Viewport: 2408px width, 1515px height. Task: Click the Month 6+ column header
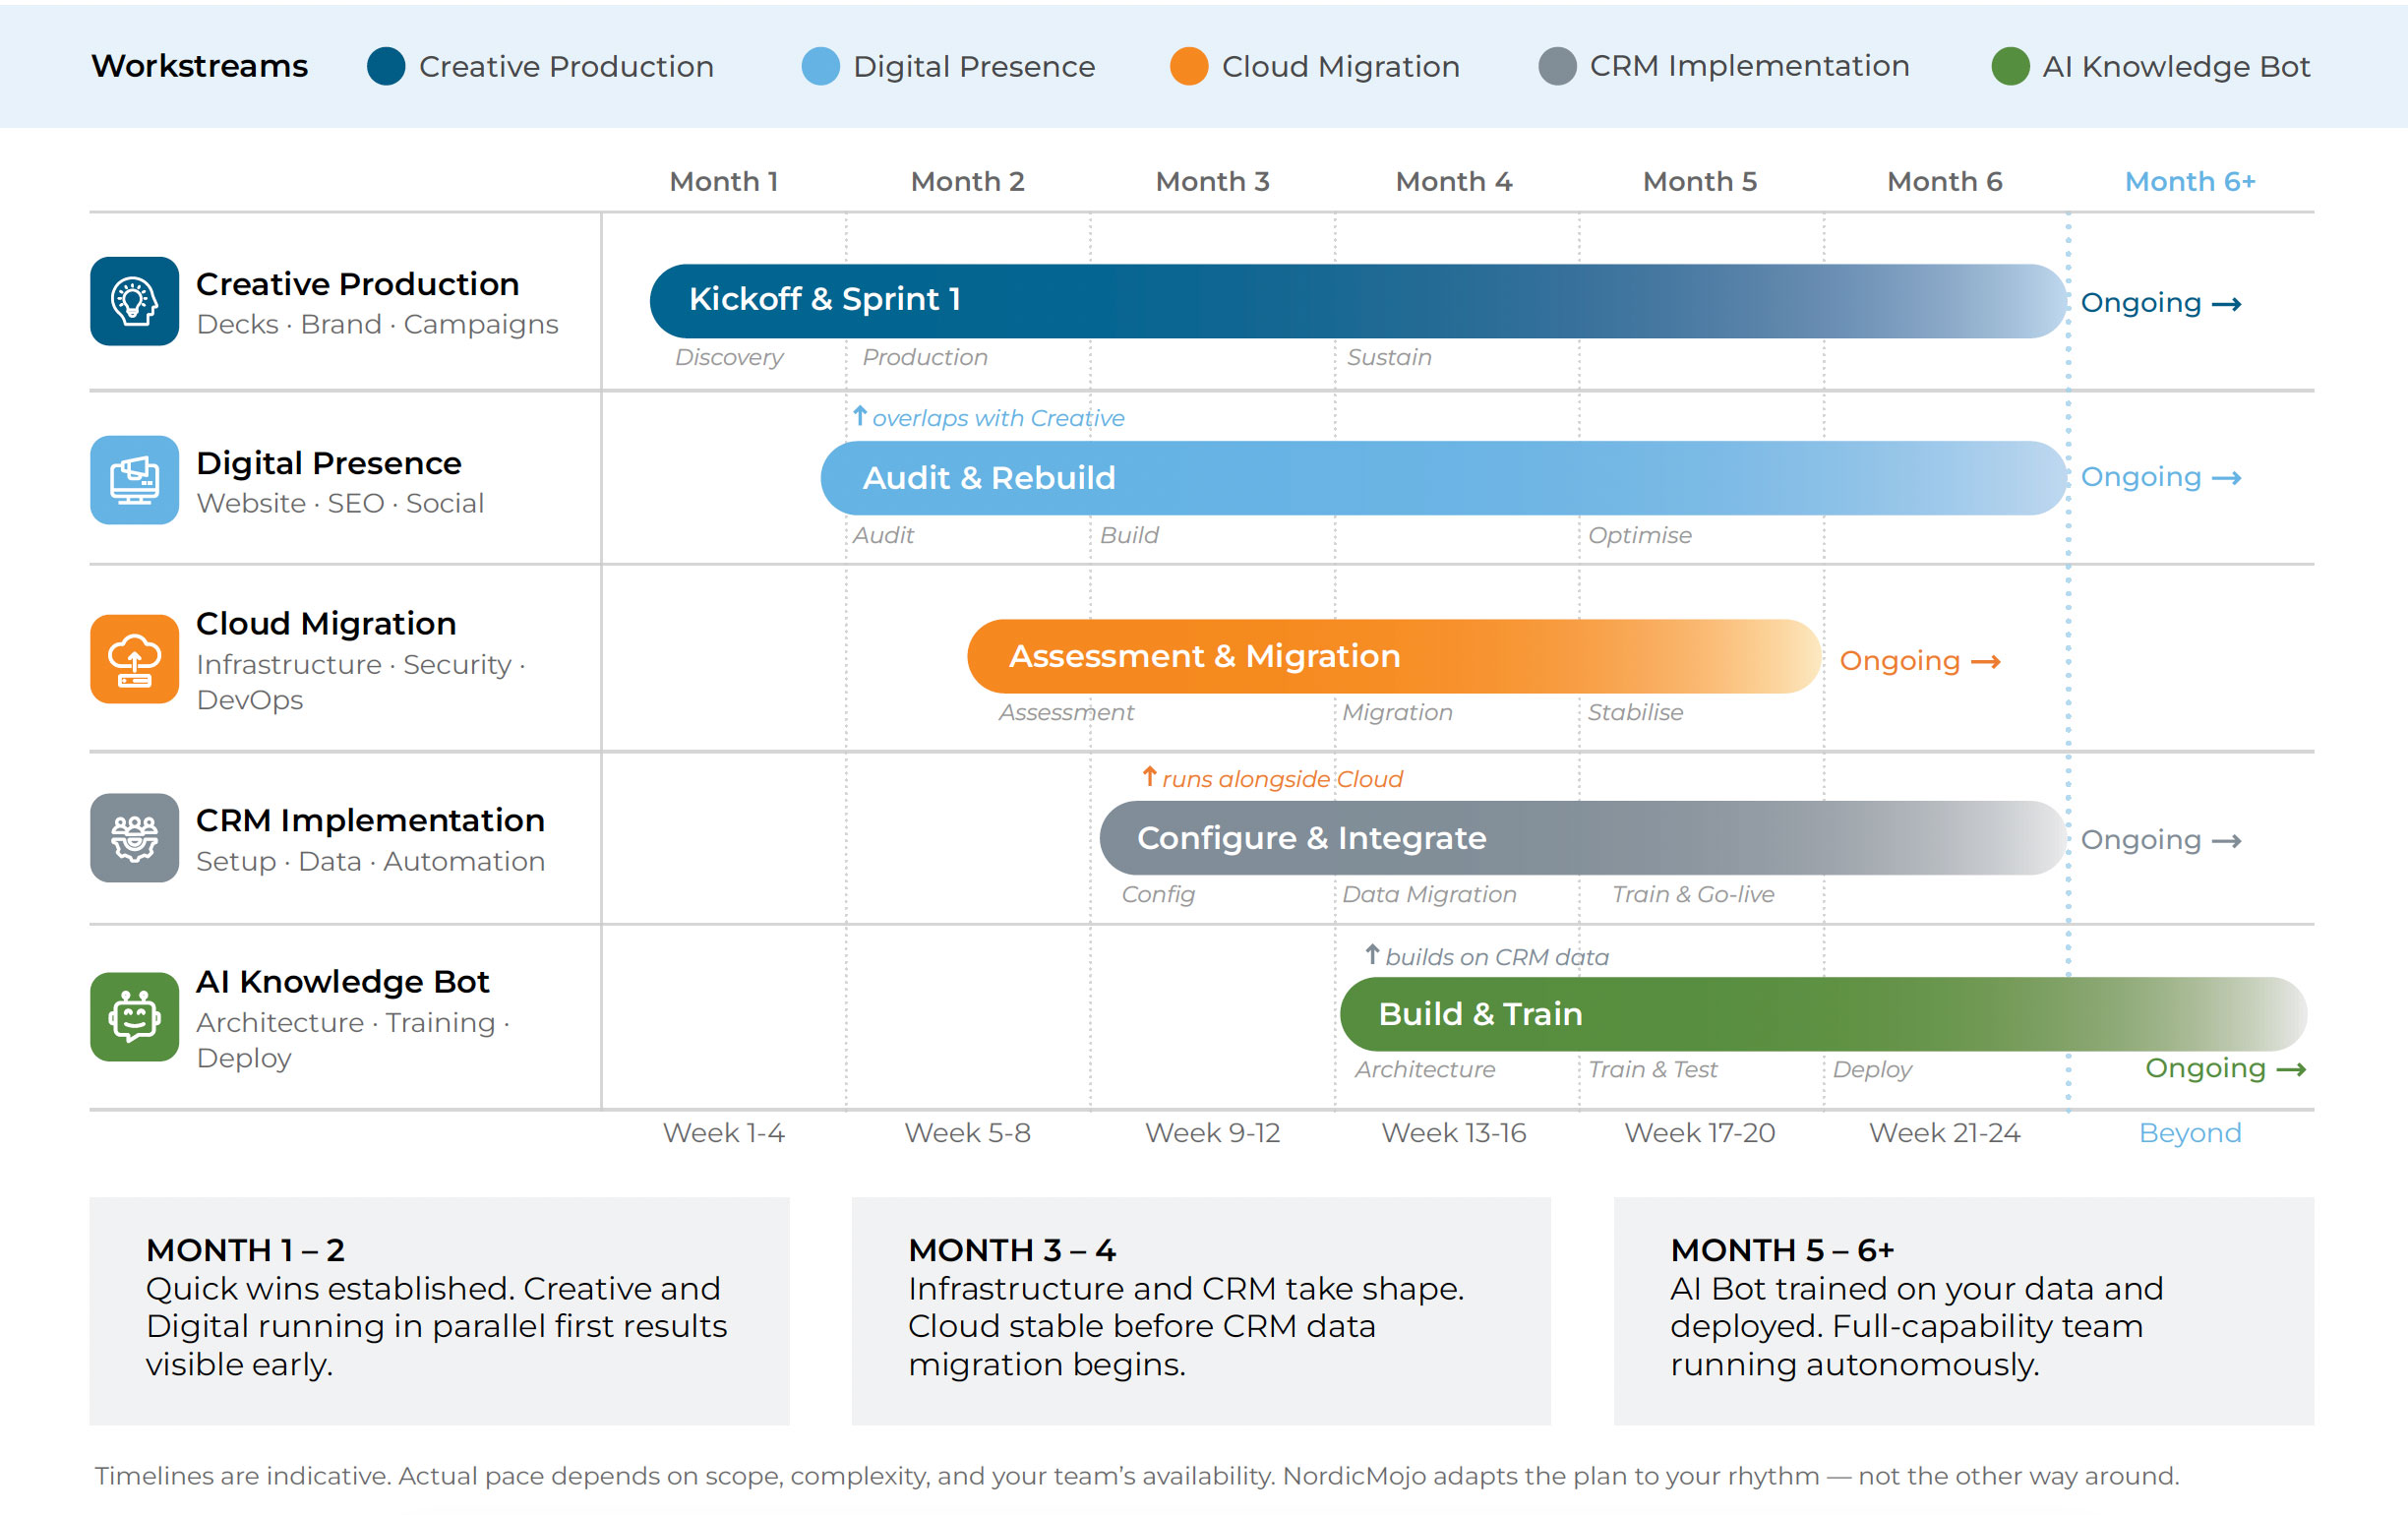2189,181
